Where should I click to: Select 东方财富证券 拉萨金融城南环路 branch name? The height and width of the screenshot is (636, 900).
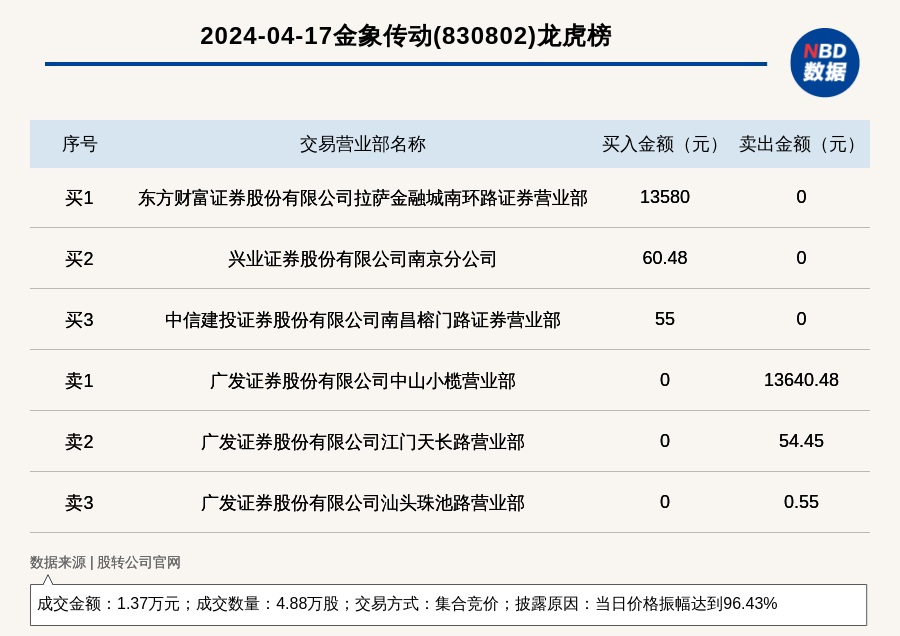(363, 198)
